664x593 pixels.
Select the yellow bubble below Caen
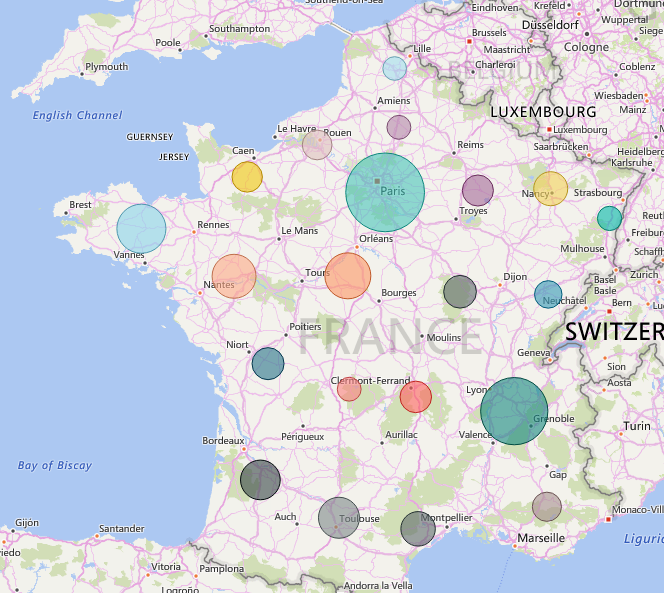[x=247, y=177]
